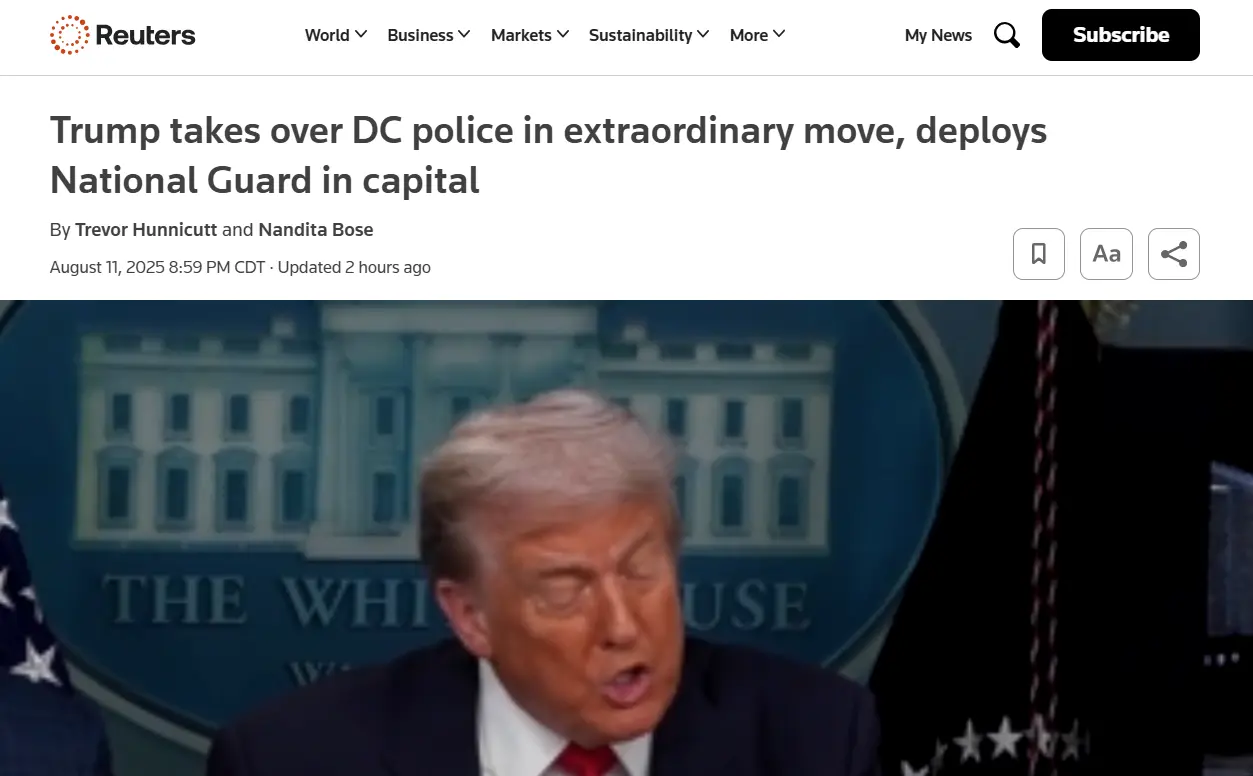1253x776 pixels.
Task: Click the share icon button
Action: pyautogui.click(x=1174, y=254)
